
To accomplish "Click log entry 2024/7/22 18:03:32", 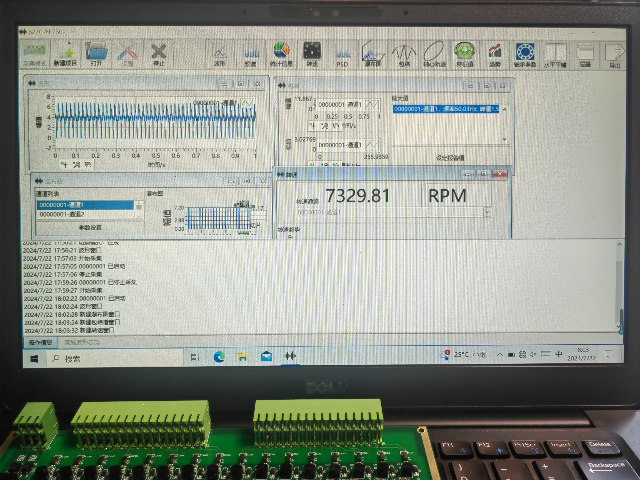I will click(69, 330).
